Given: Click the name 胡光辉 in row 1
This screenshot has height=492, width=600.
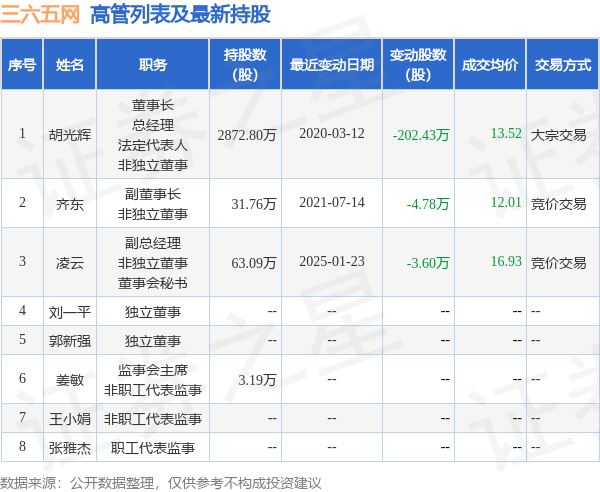Looking at the screenshot, I should tap(70, 135).
